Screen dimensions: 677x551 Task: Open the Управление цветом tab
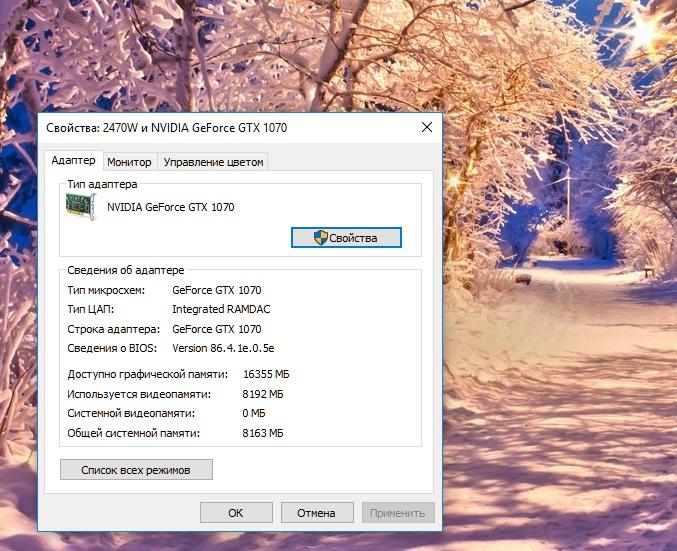coord(213,162)
